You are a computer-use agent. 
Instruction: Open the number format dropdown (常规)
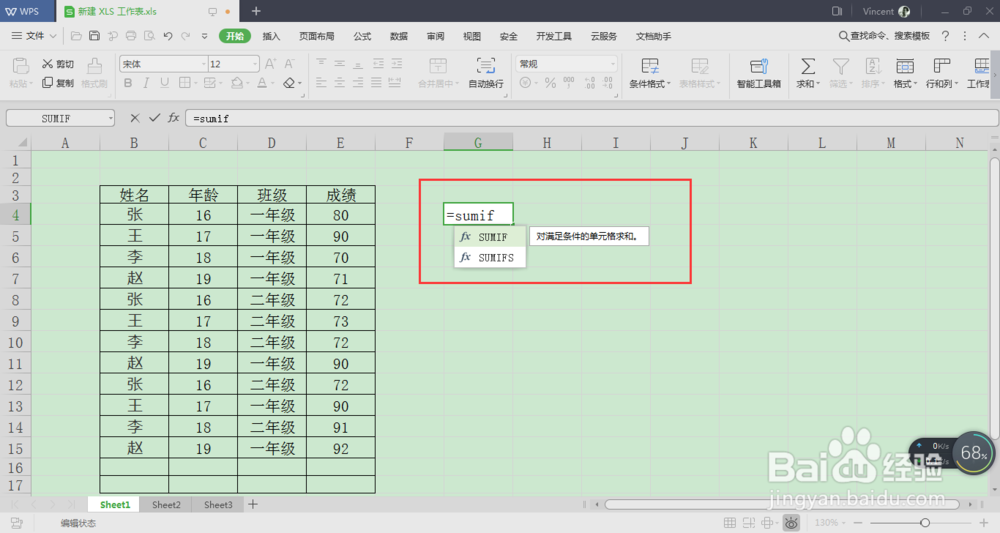click(613, 64)
